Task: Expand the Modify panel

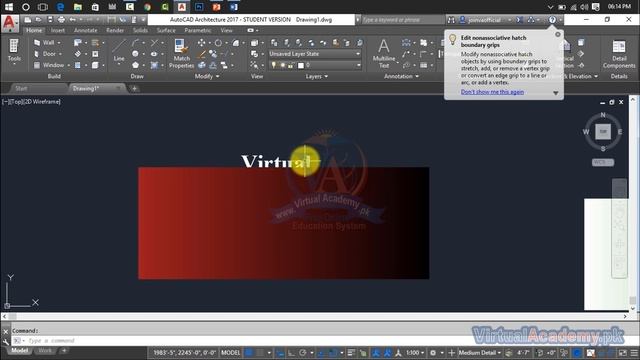Action: (207, 76)
